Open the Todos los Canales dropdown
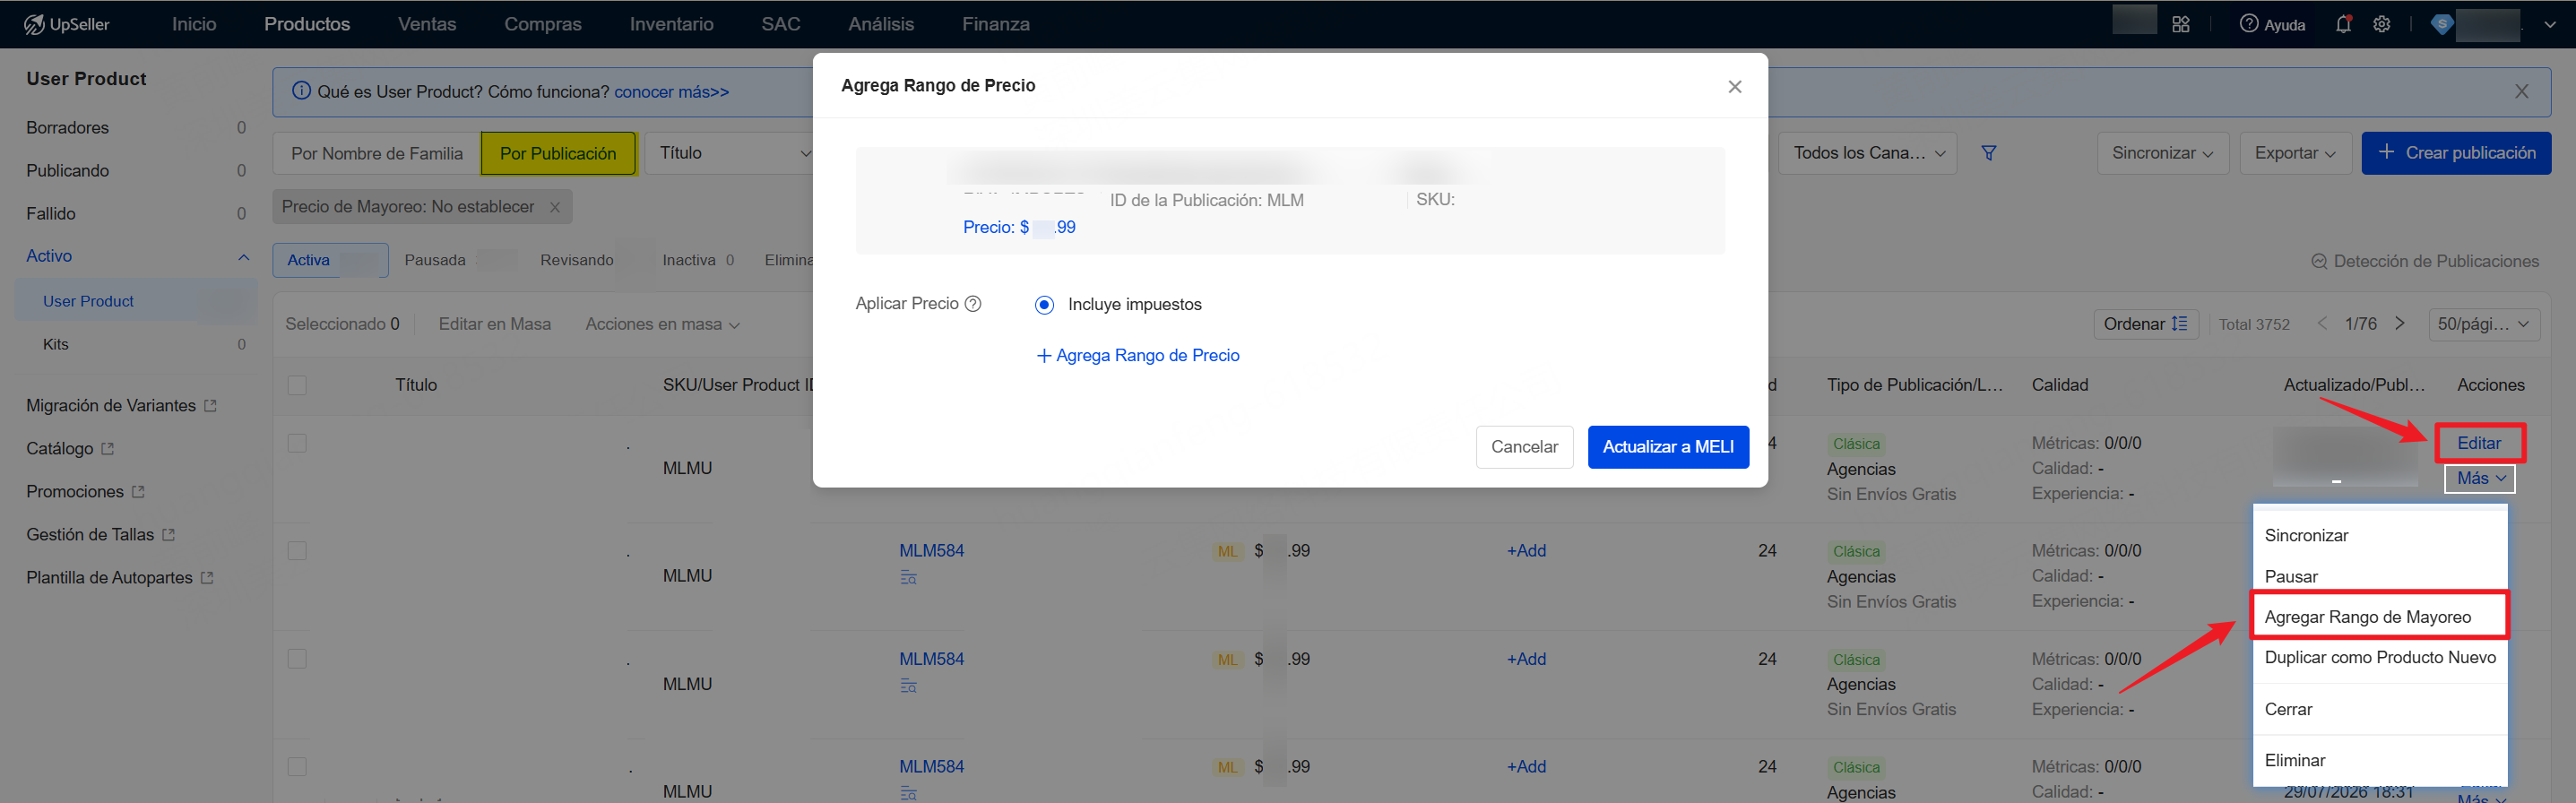Image resolution: width=2576 pixels, height=803 pixels. pyautogui.click(x=1867, y=153)
